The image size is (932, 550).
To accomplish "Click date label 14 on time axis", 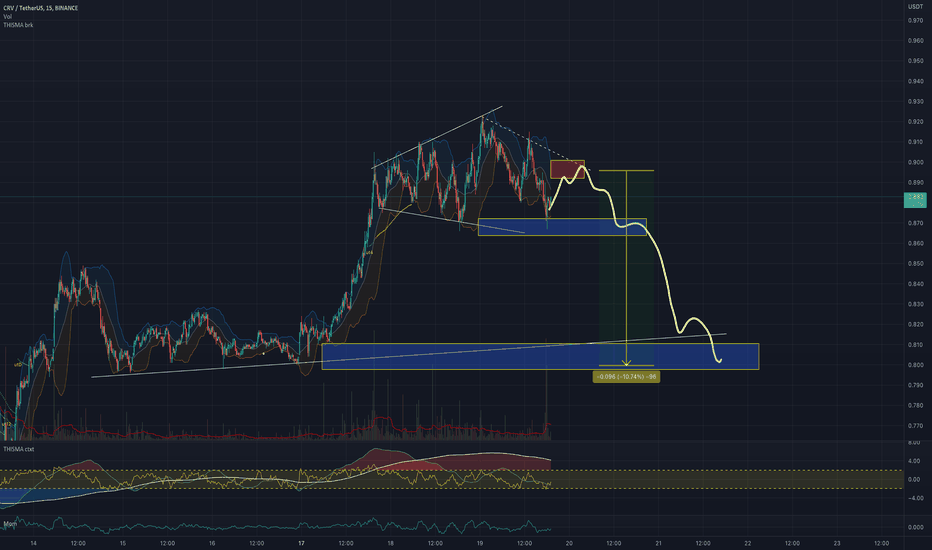I will point(33,543).
